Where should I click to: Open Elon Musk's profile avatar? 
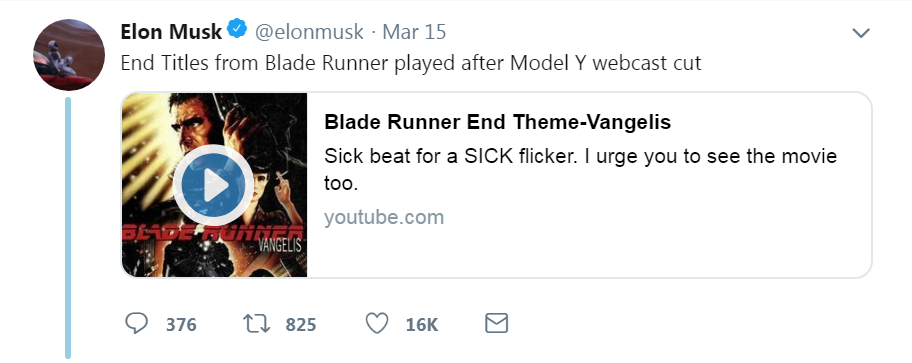tap(69, 55)
